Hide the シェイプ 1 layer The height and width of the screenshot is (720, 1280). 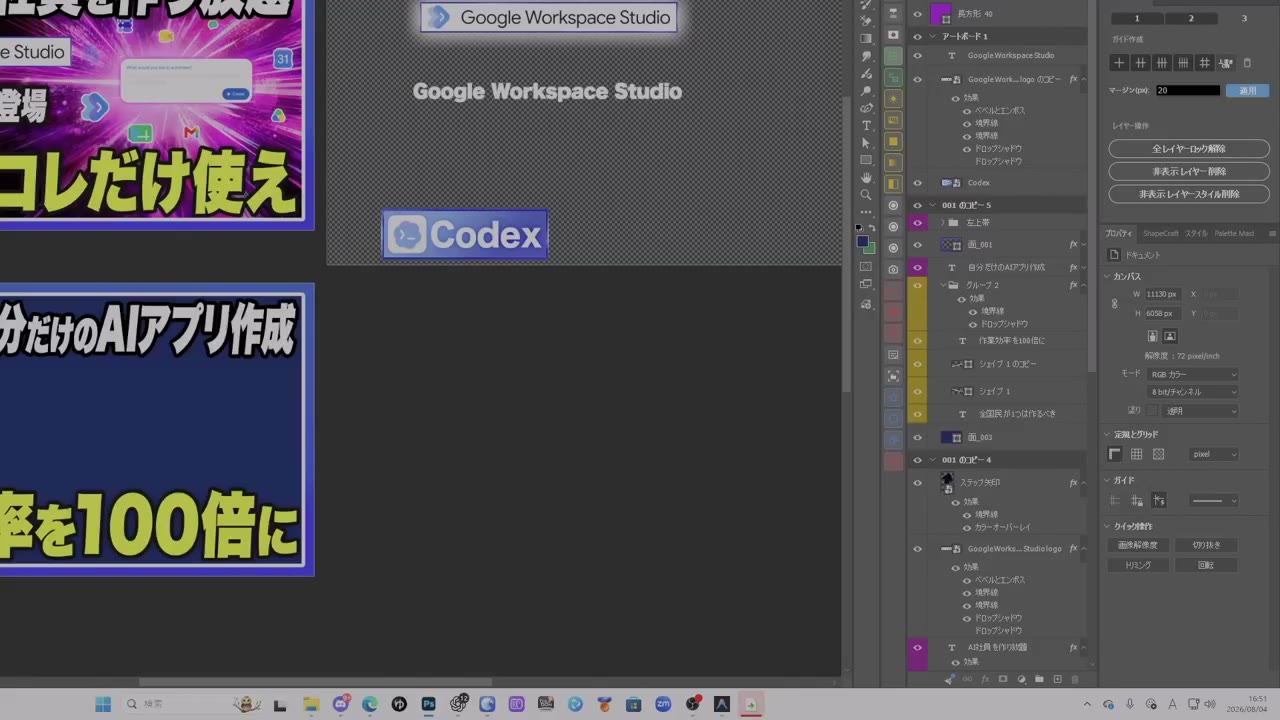click(917, 391)
